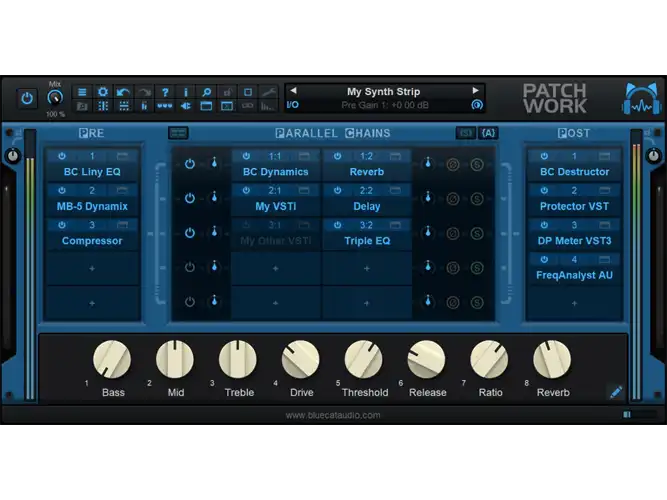Bypass the BC Liny EQ plugin
Screen dimensions: 667x500
(x=62, y=156)
